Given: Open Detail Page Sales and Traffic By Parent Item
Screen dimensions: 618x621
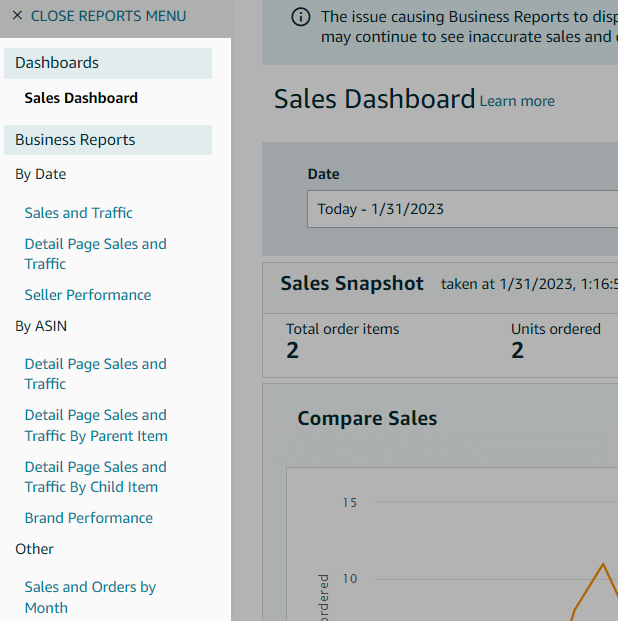Looking at the screenshot, I should click(x=96, y=425).
